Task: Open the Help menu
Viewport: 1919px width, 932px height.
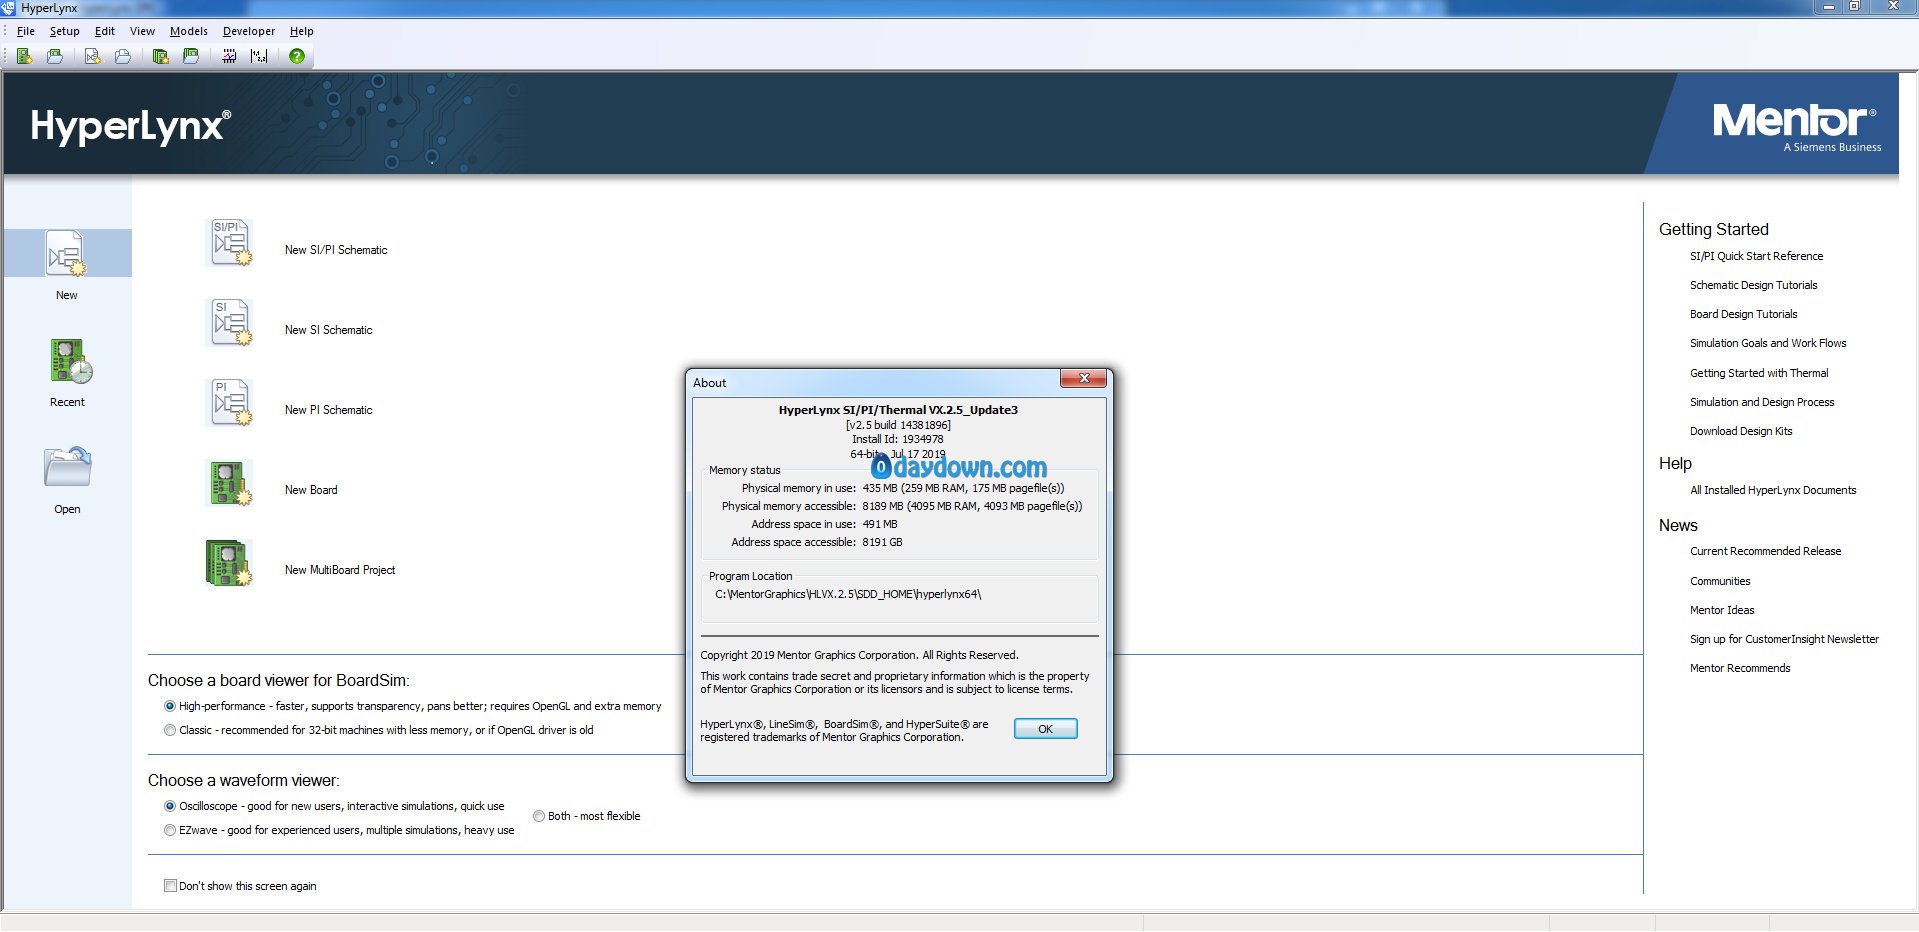Action: pos(301,31)
